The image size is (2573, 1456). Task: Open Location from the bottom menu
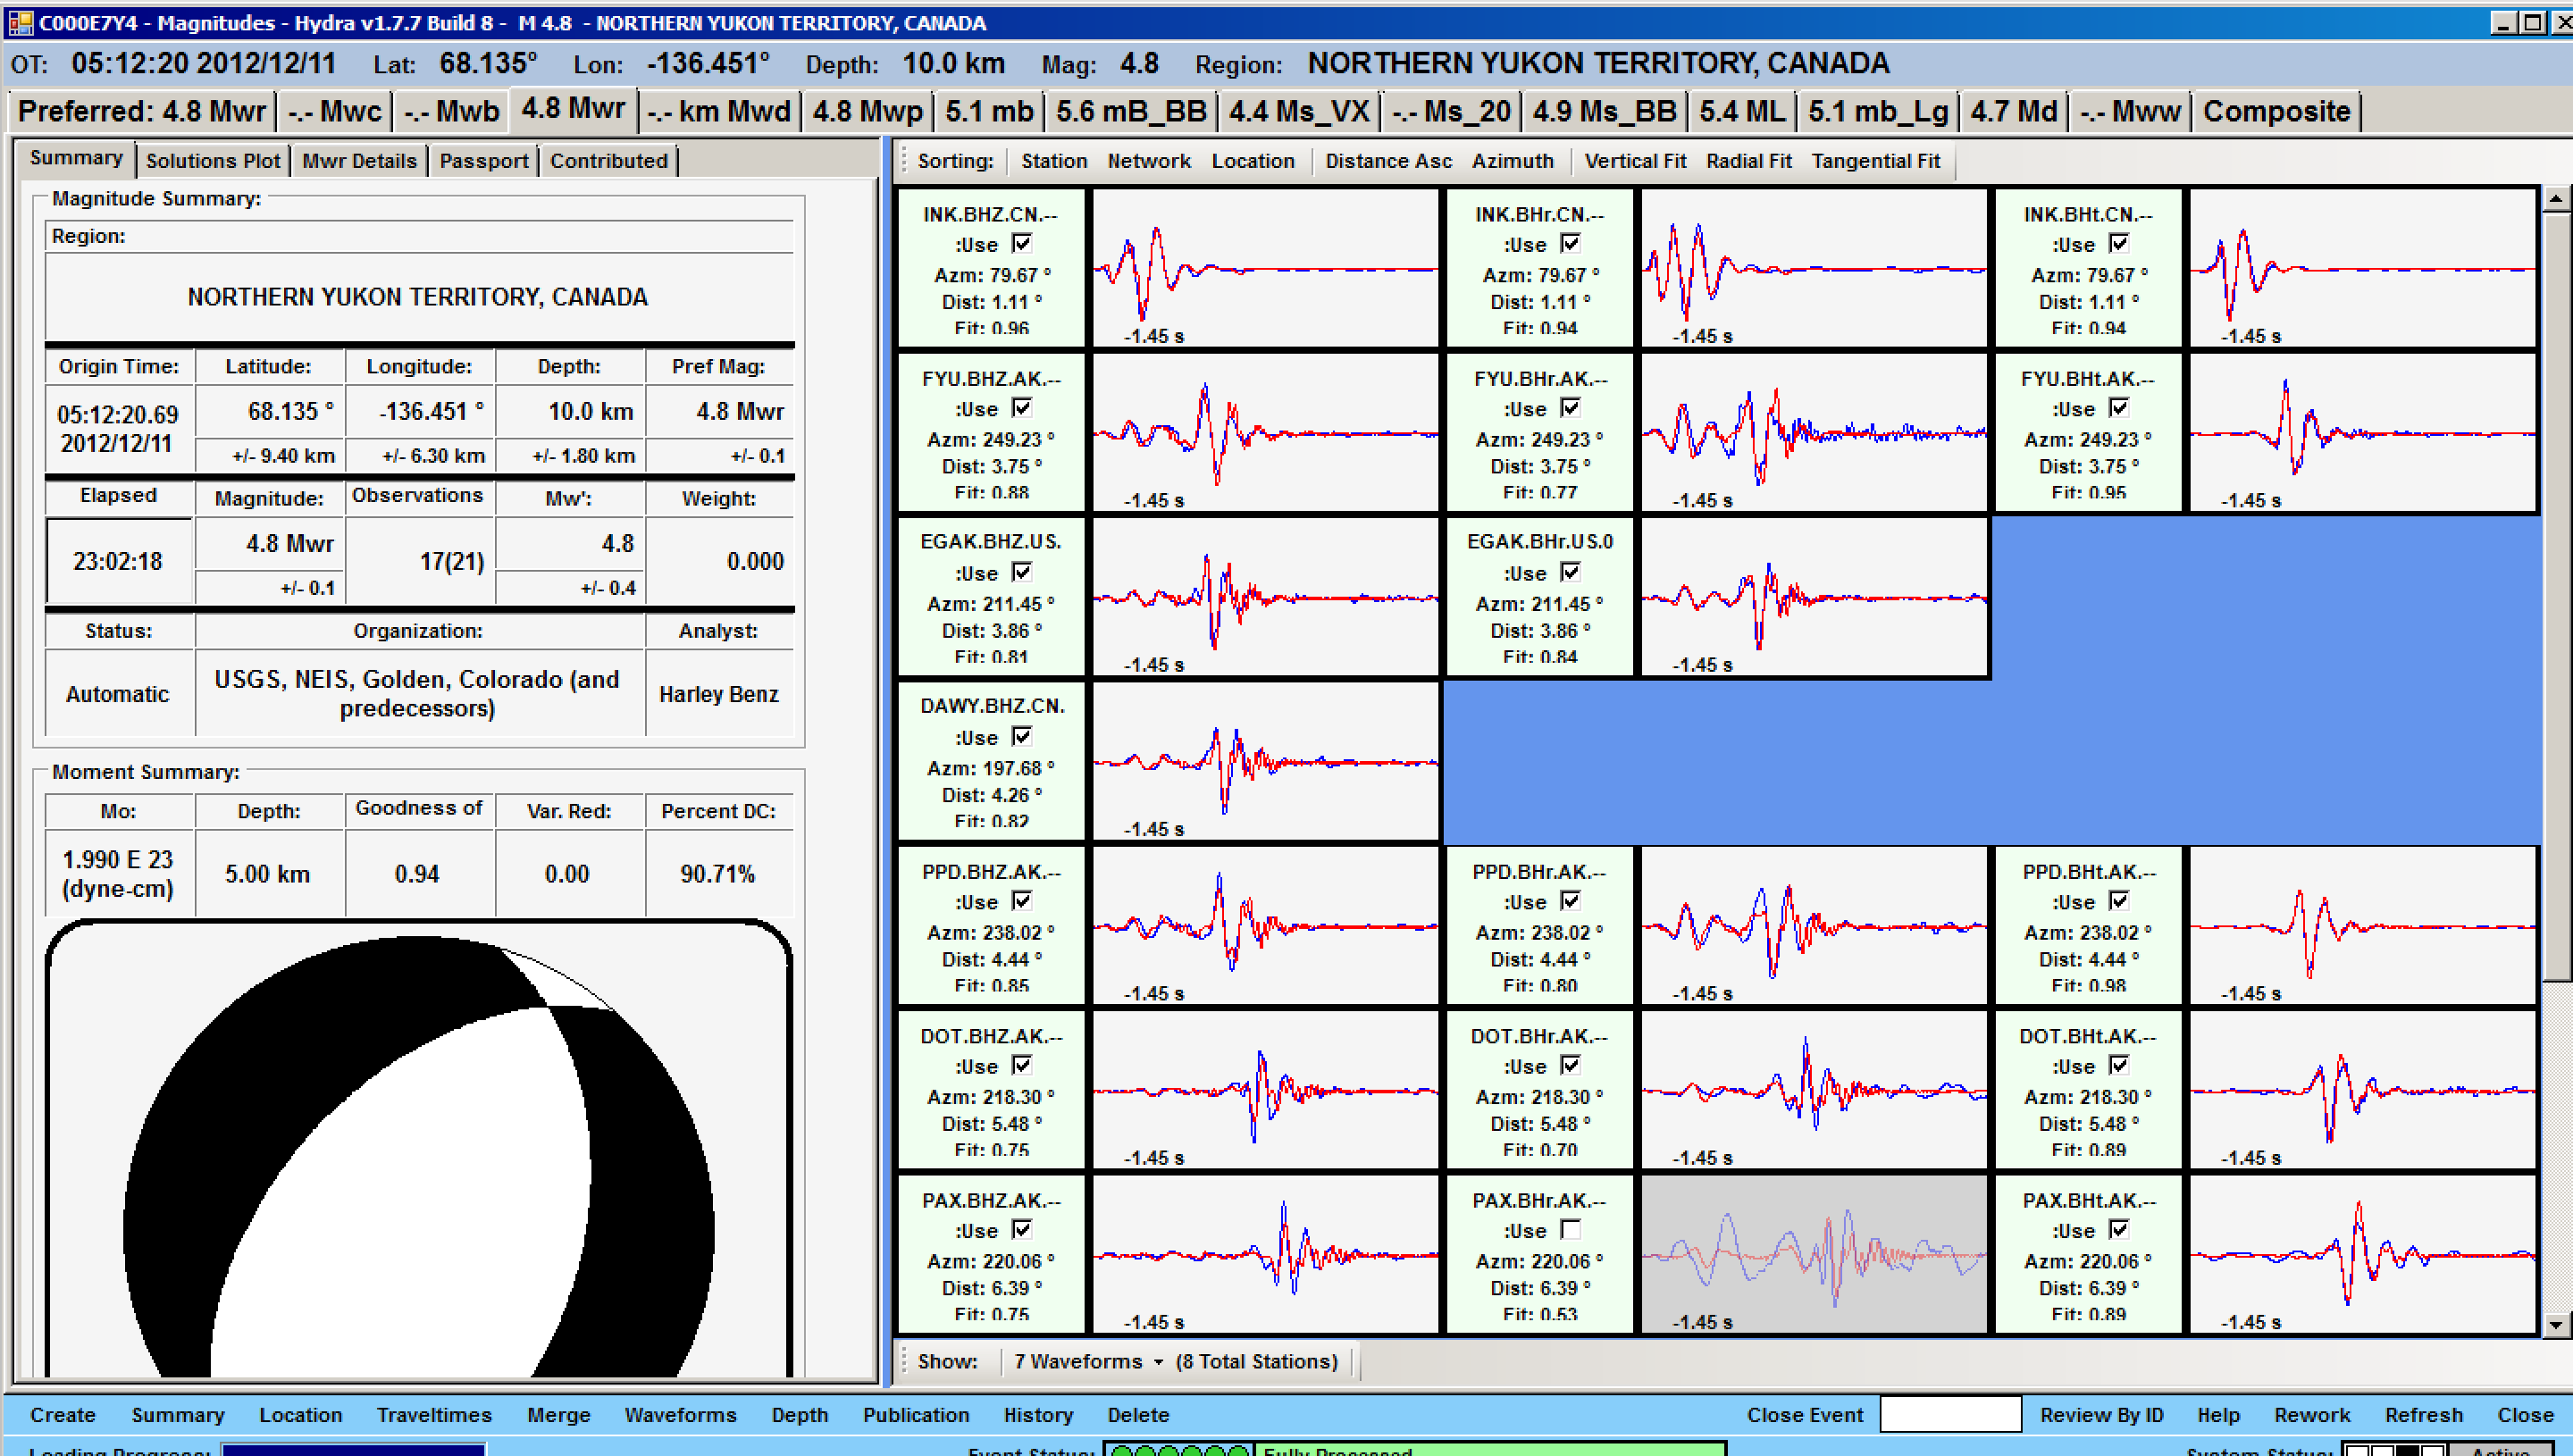[x=300, y=1414]
